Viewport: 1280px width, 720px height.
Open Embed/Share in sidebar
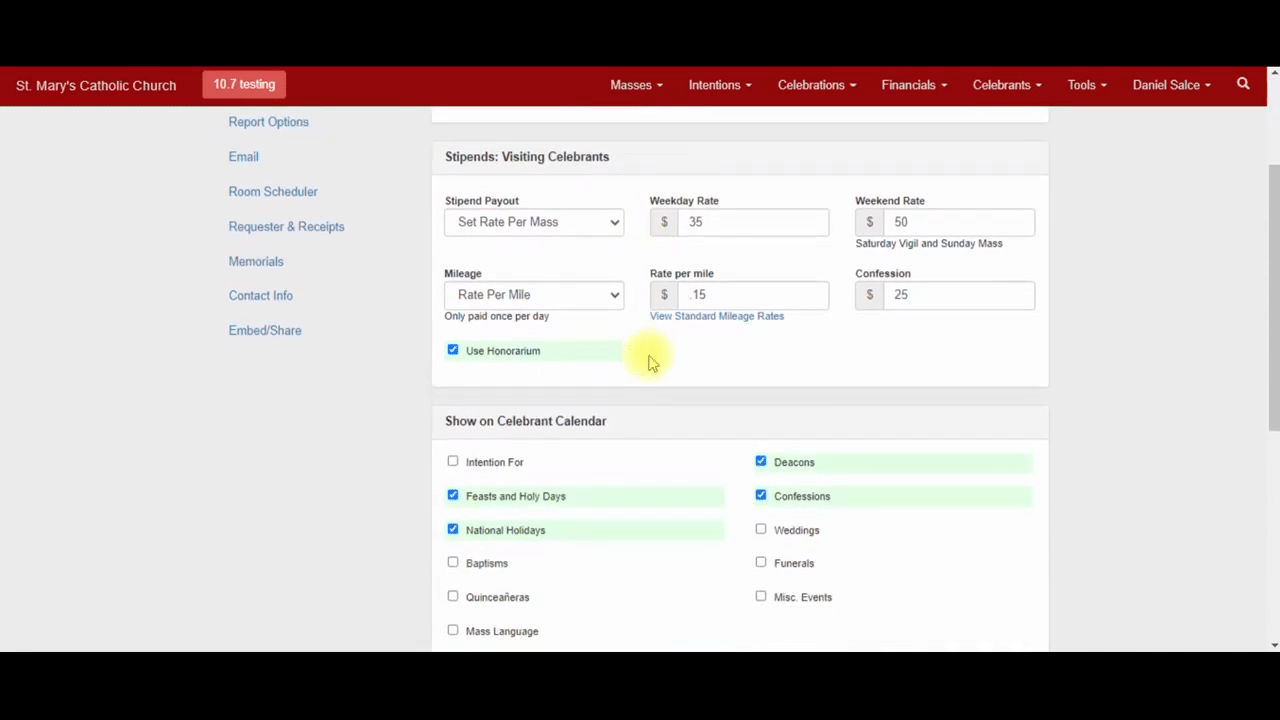click(x=265, y=331)
